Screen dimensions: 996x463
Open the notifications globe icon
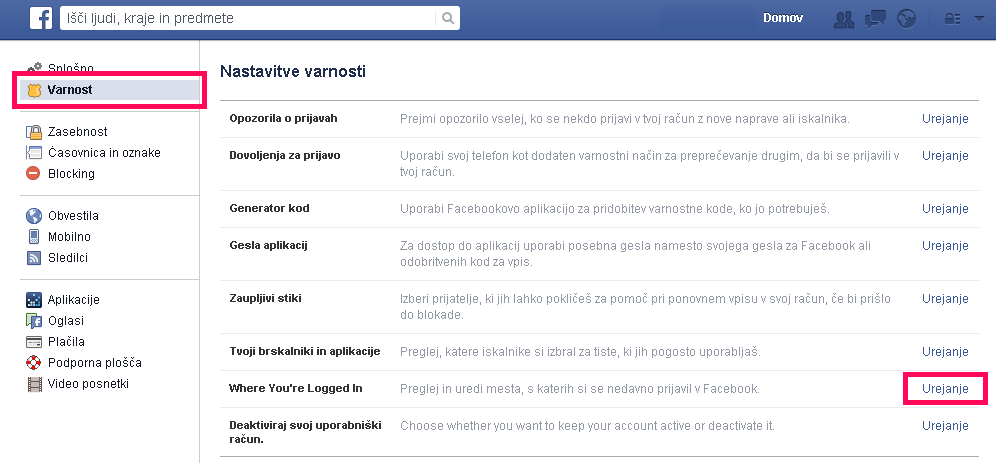click(x=906, y=19)
